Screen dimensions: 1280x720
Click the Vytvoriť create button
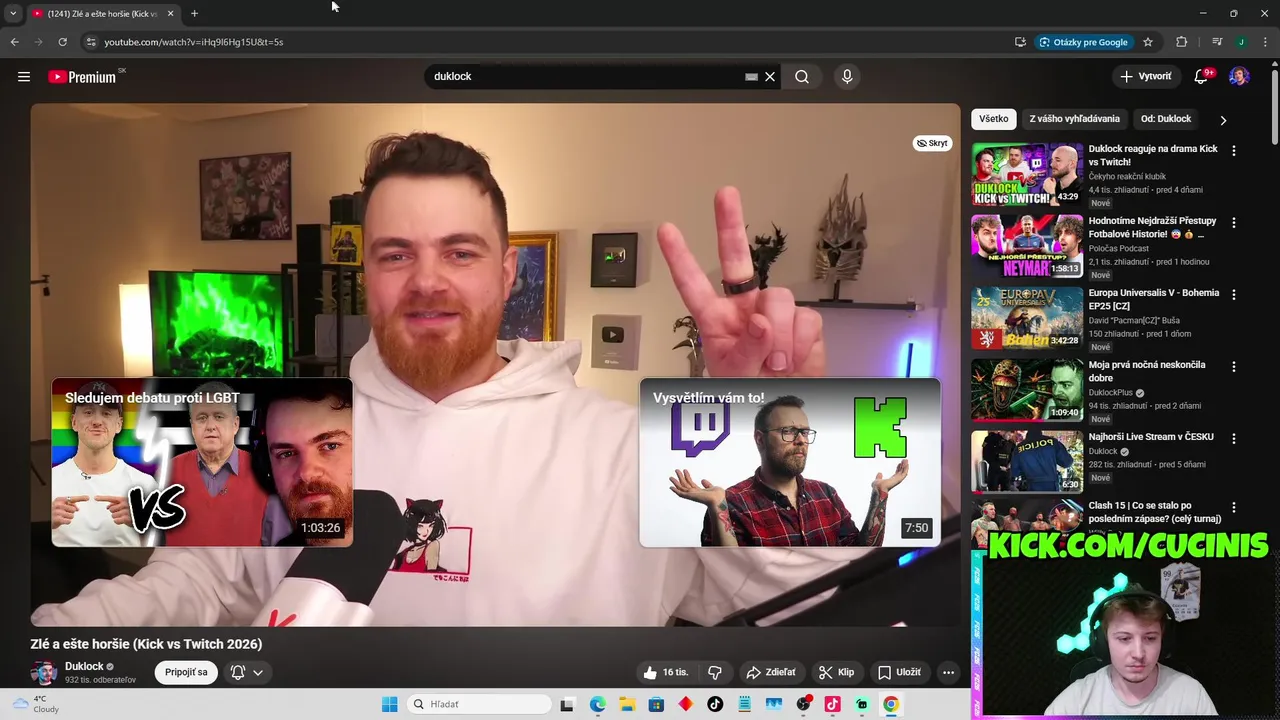[x=1145, y=76]
